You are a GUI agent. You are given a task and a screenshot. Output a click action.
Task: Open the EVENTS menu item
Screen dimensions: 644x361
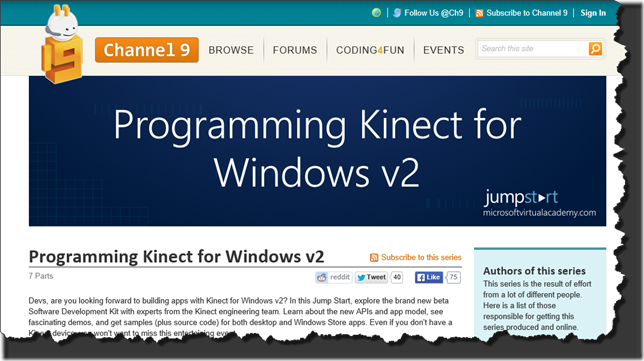444,50
